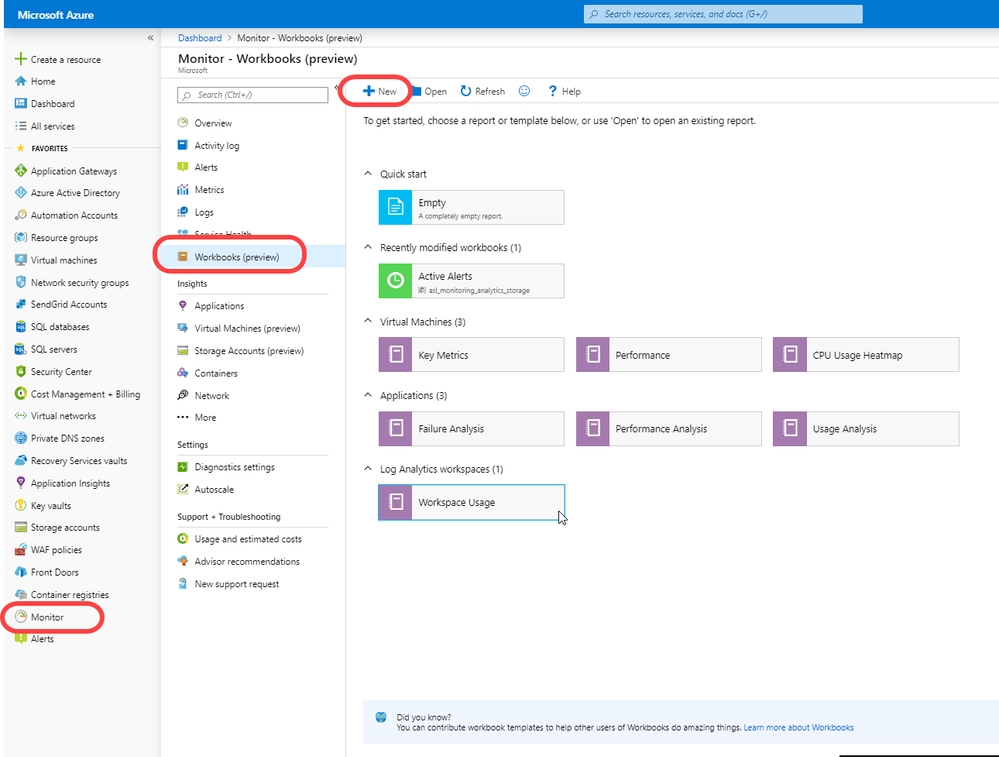Open Learn more about Workbooks link
Image resolution: width=999 pixels, height=757 pixels.
click(798, 728)
